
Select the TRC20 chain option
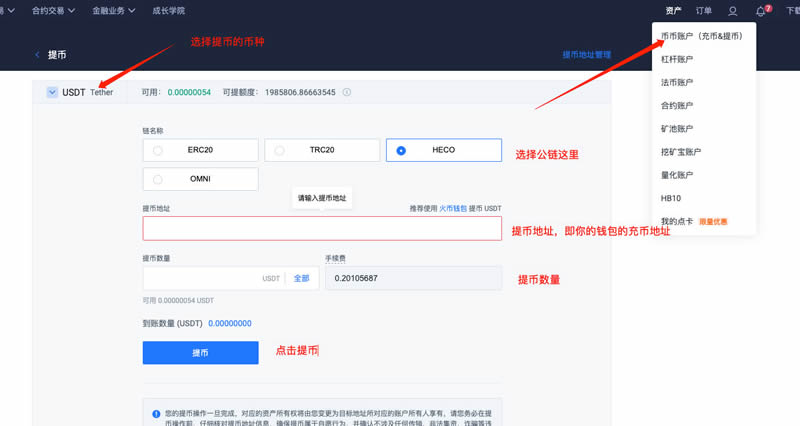(x=321, y=150)
